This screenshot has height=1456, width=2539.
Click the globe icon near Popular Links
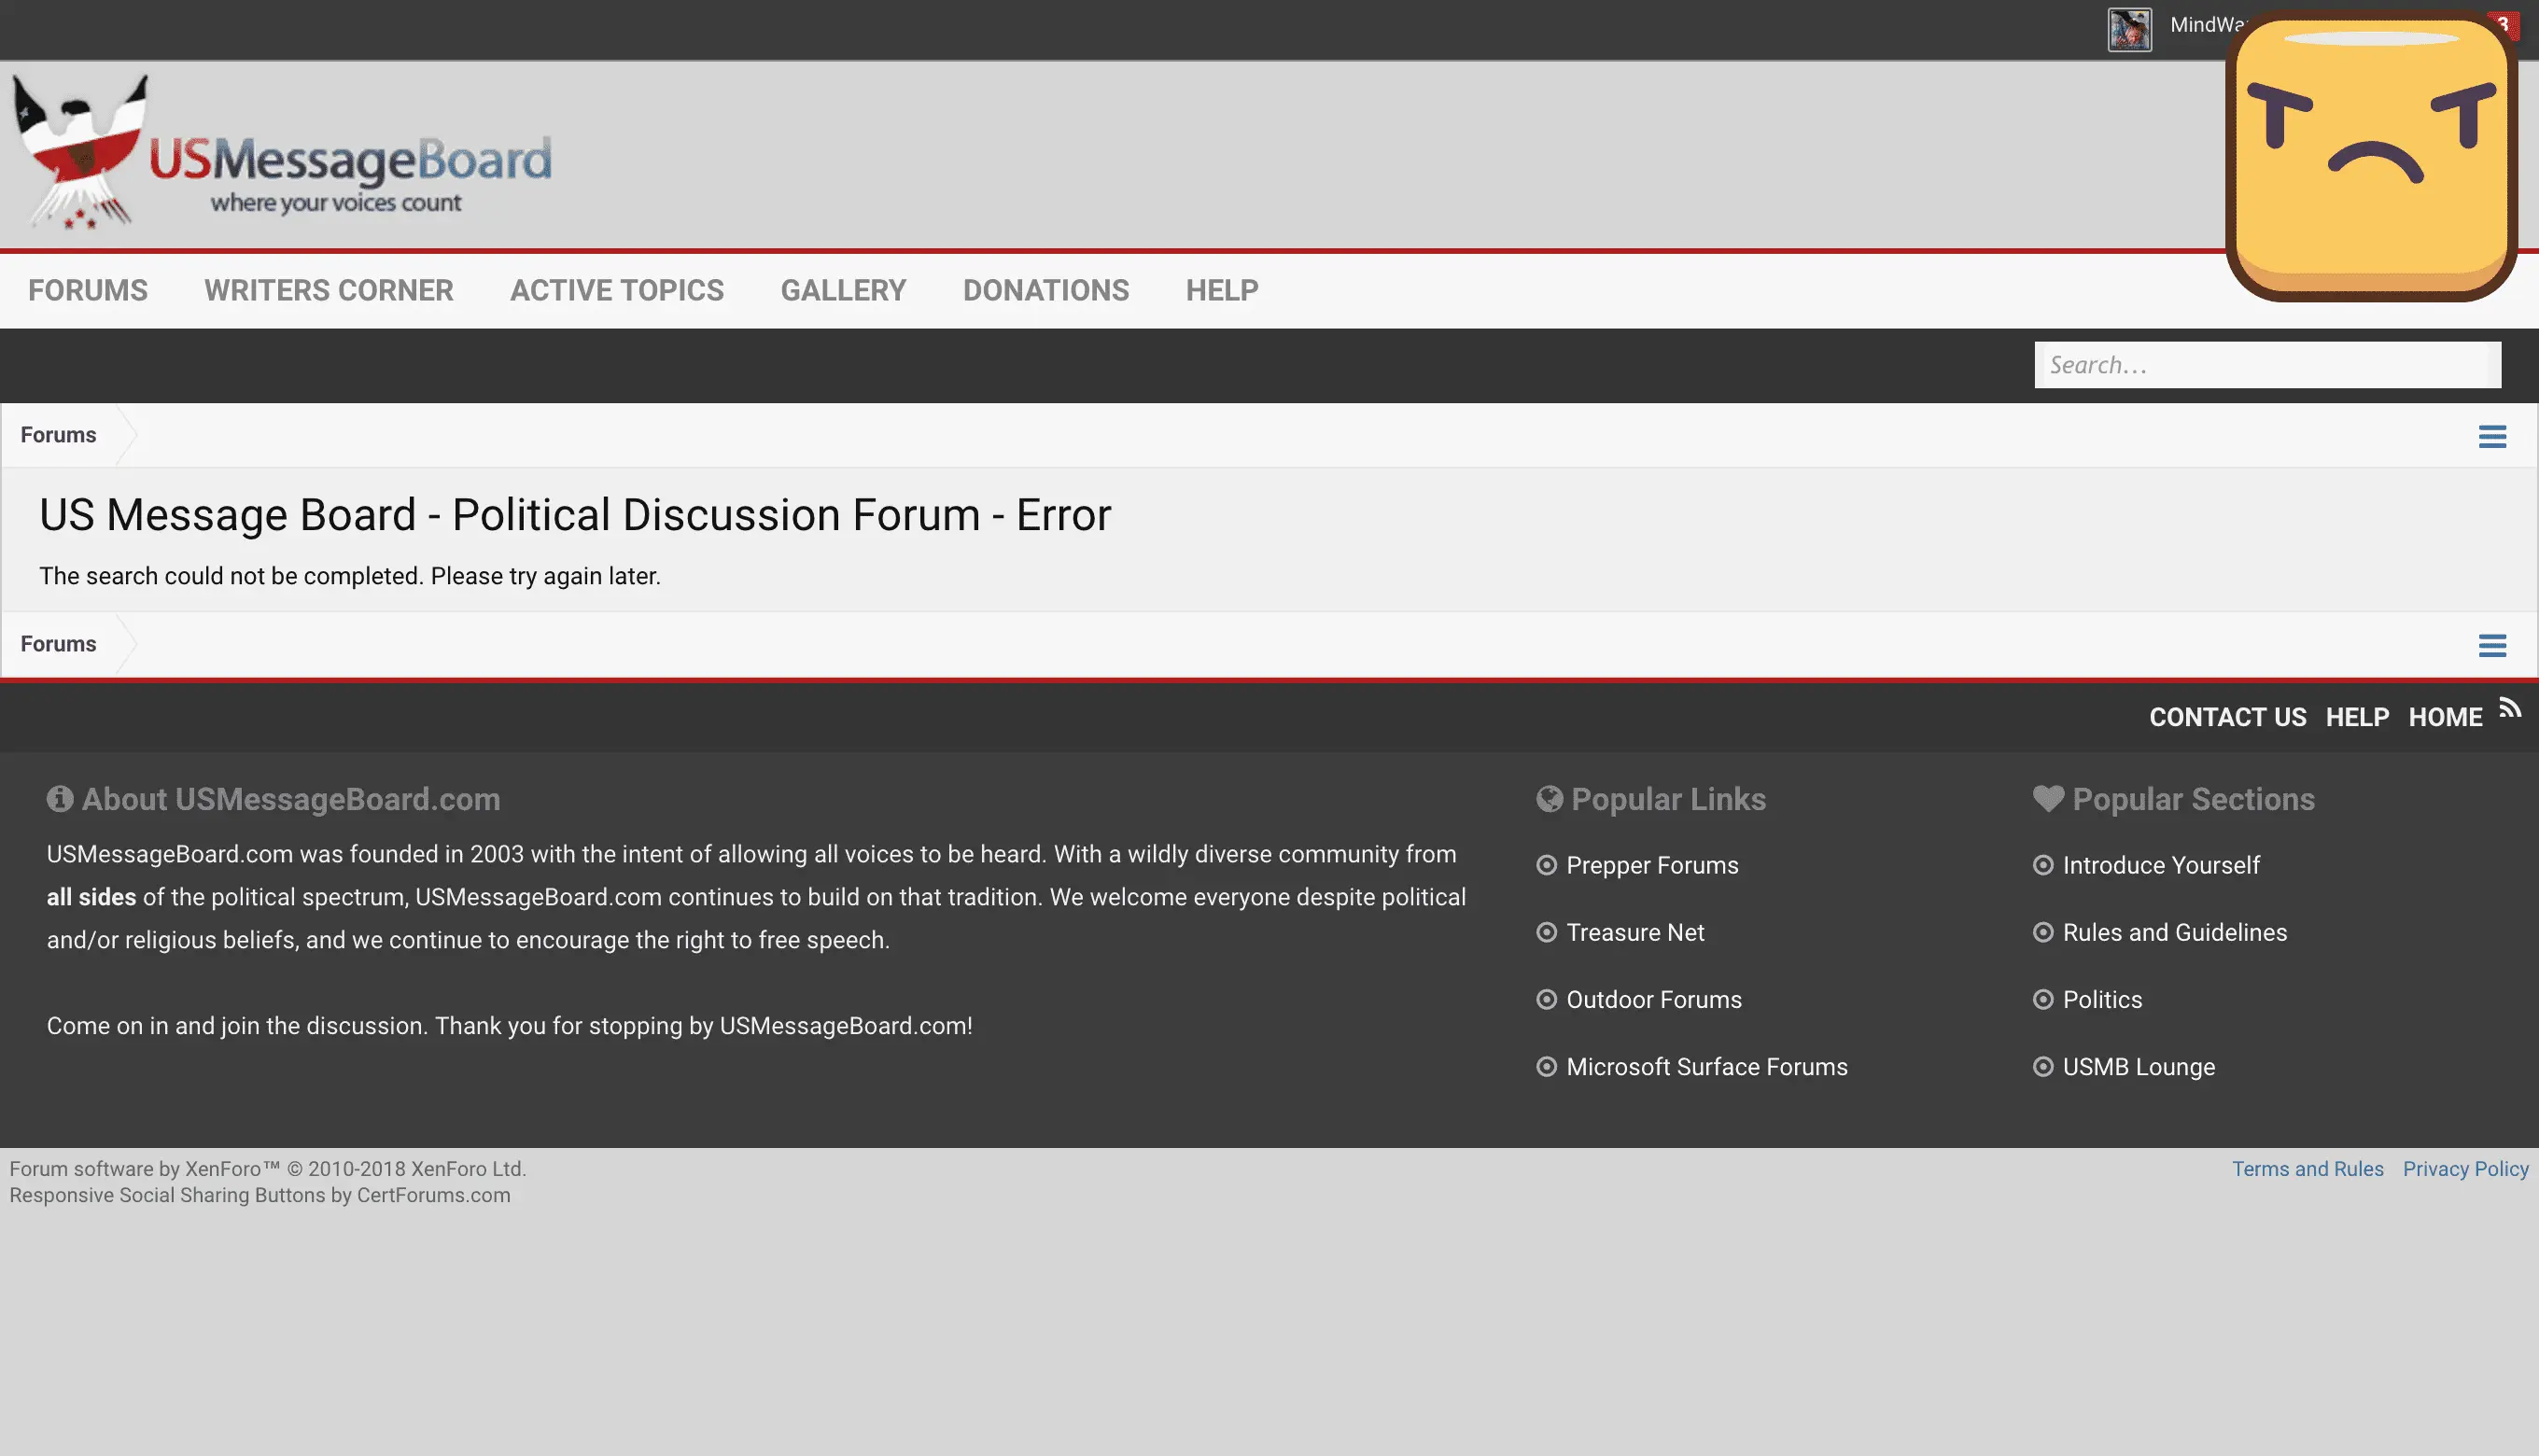tap(1549, 799)
